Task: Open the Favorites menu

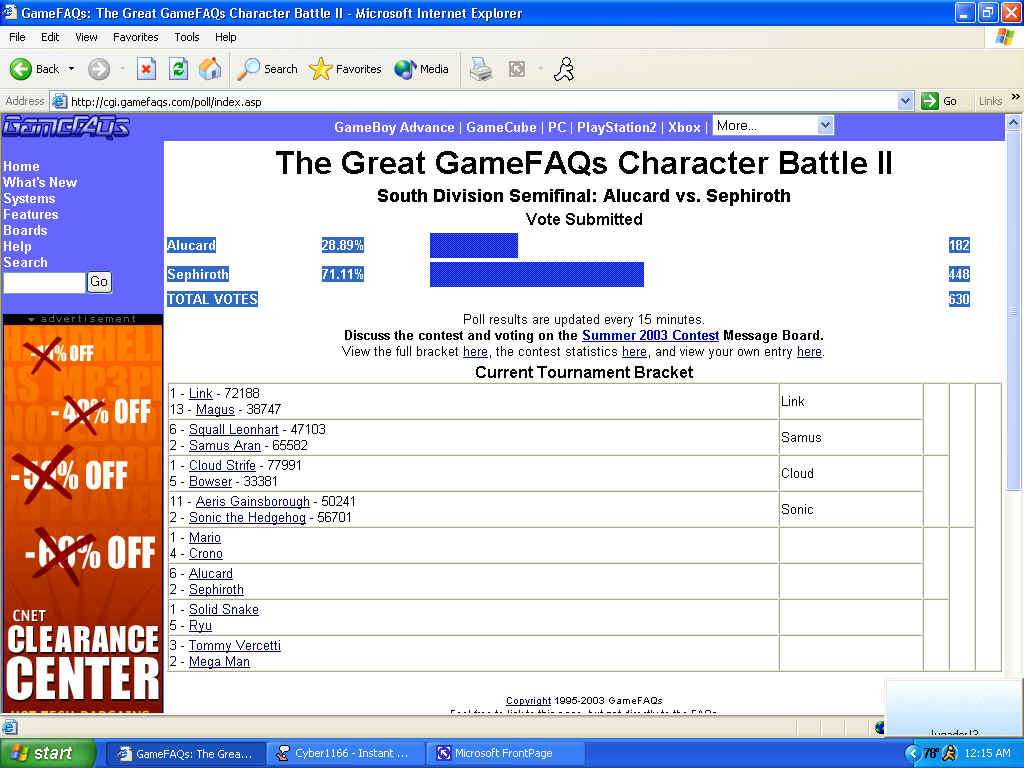Action: (x=135, y=37)
